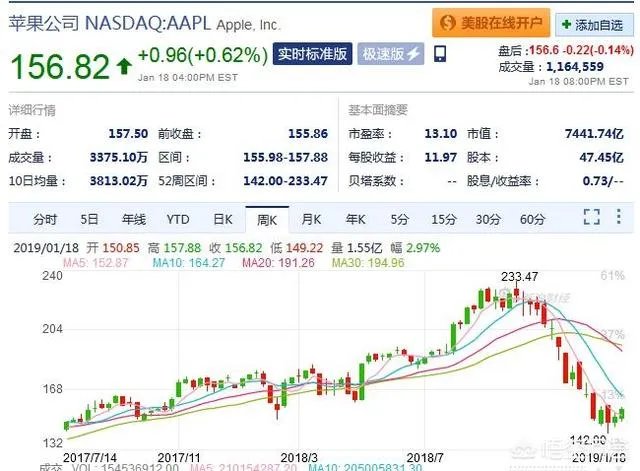Select the 分时 chart tab
The width and height of the screenshot is (640, 471).
tap(45, 220)
